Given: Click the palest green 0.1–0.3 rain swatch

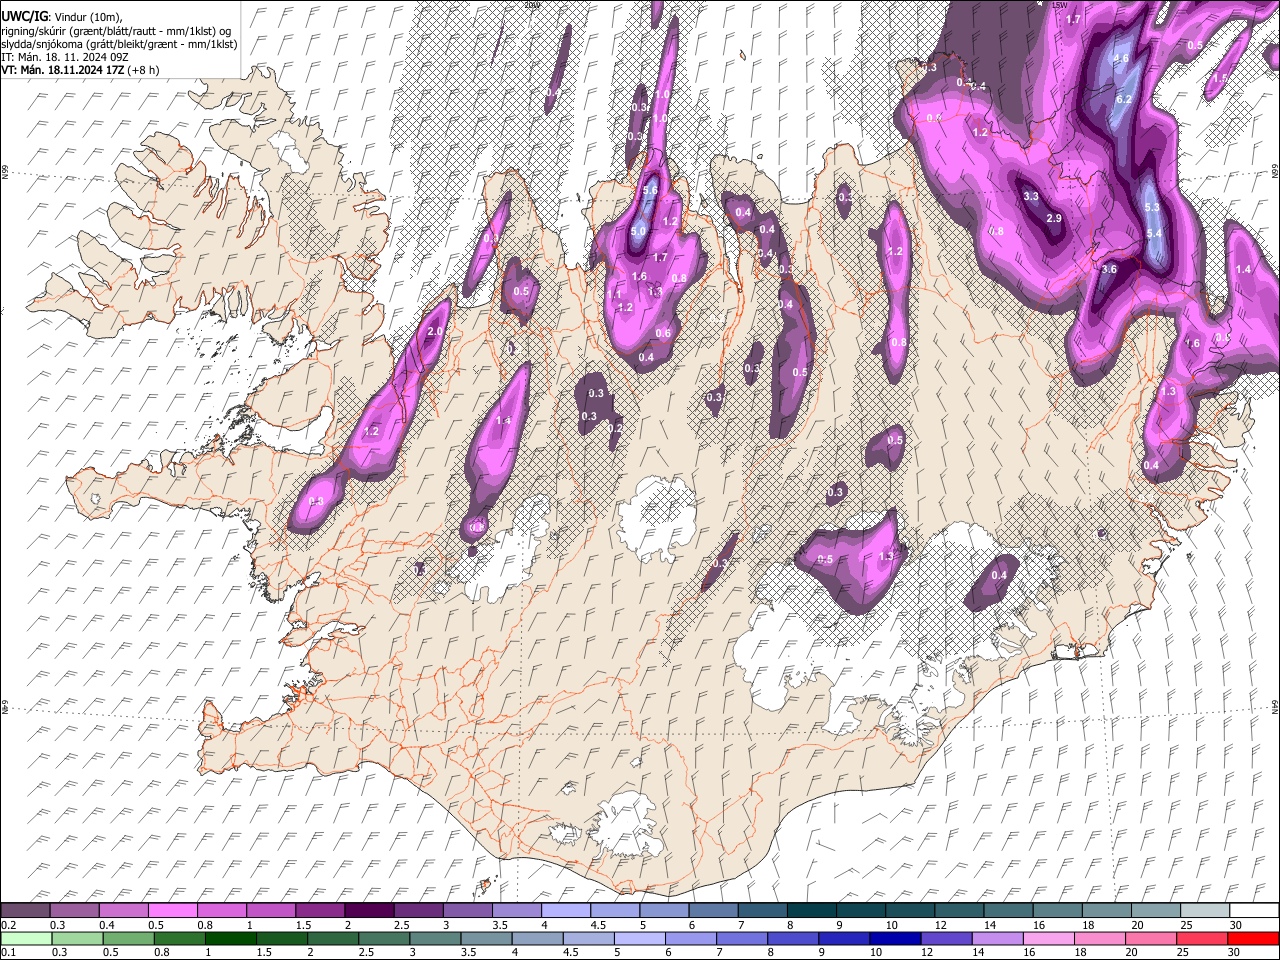Looking at the screenshot, I should pyautogui.click(x=27, y=938).
